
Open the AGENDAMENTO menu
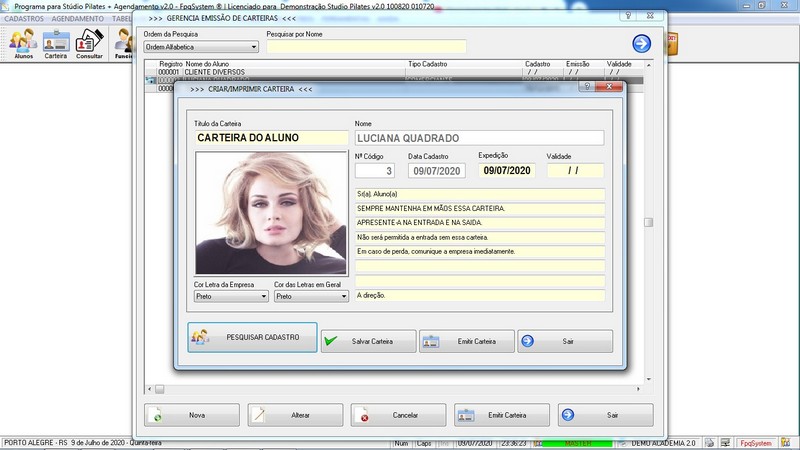click(x=78, y=19)
